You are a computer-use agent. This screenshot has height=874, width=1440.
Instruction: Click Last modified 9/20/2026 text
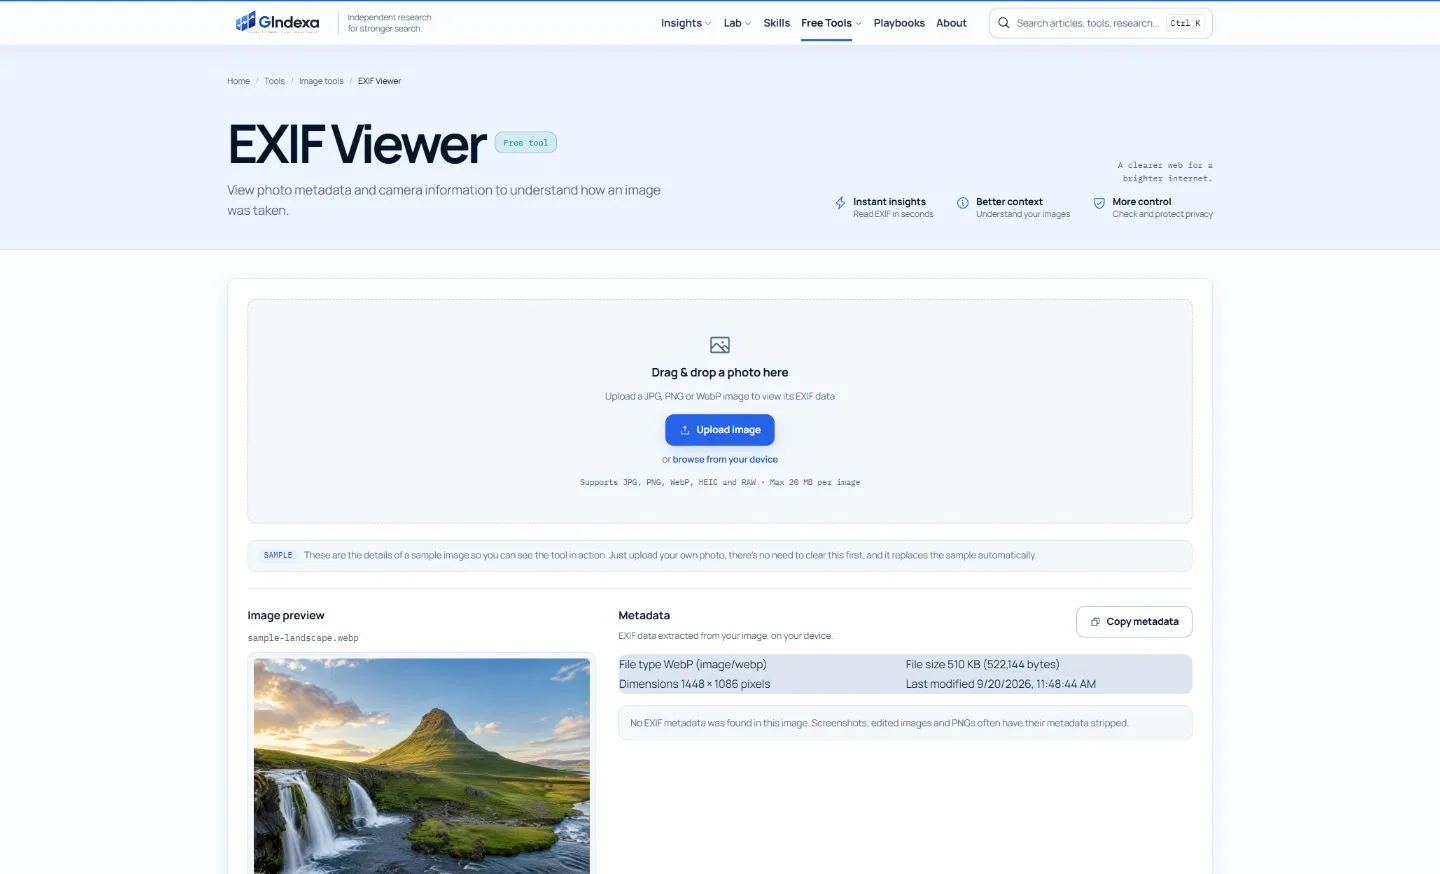pos(1001,684)
